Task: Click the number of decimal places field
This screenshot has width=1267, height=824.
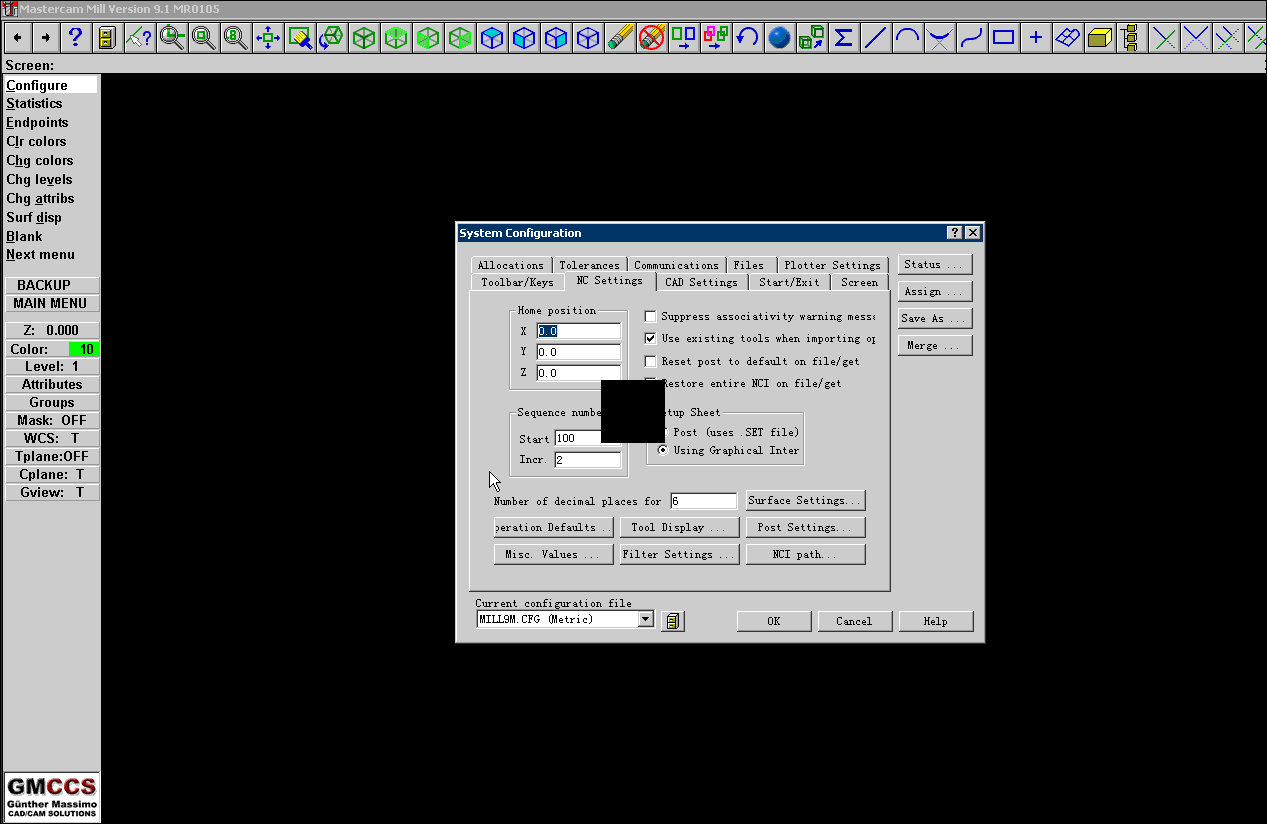Action: point(704,501)
